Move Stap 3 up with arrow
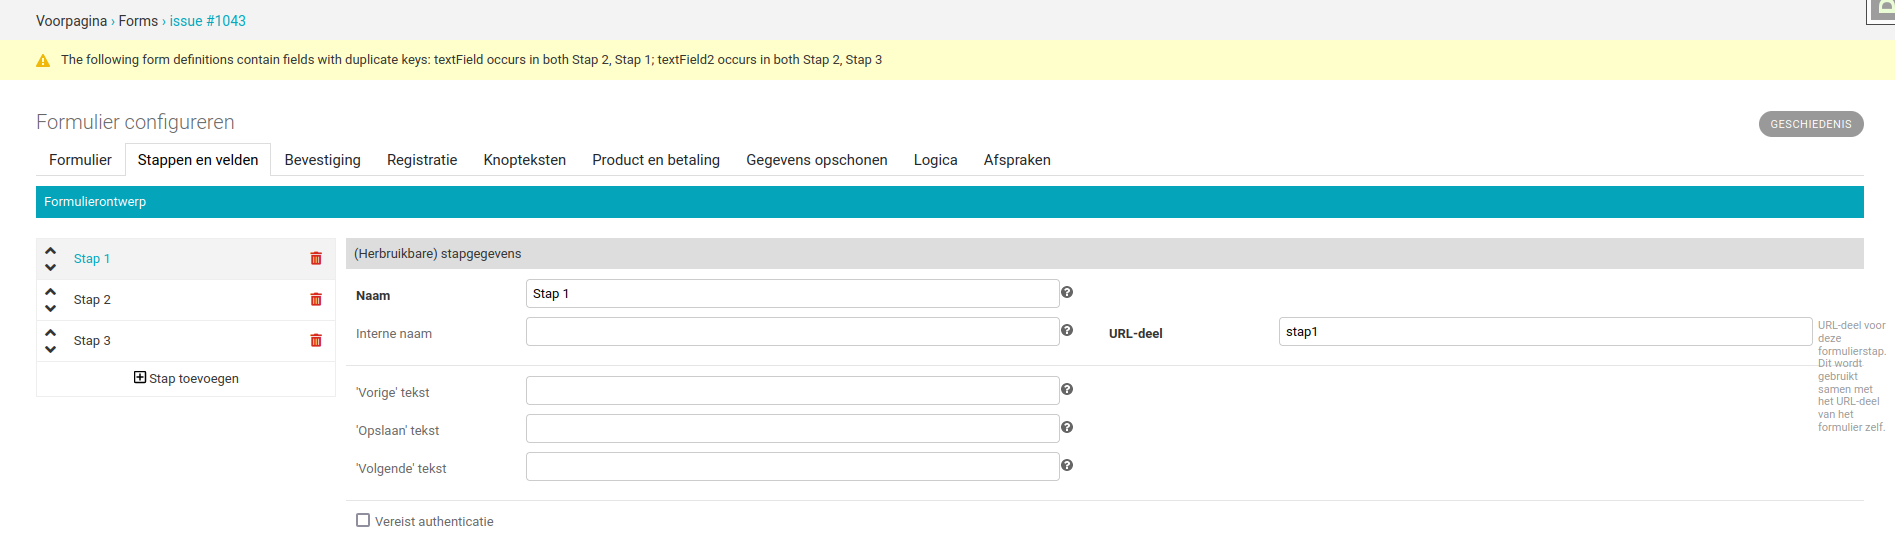Screen dimensions: 1895x543 [50, 333]
